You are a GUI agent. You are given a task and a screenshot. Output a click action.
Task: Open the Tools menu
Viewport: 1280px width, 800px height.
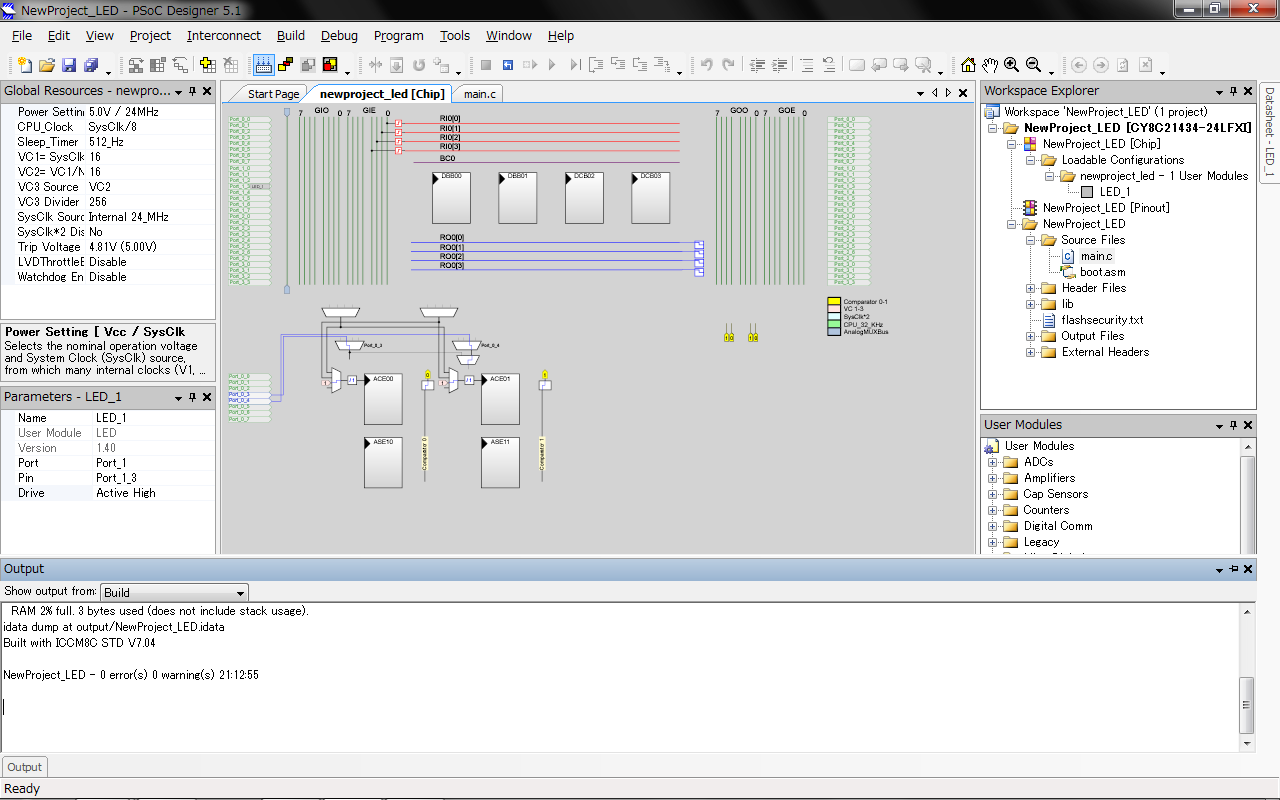point(455,35)
